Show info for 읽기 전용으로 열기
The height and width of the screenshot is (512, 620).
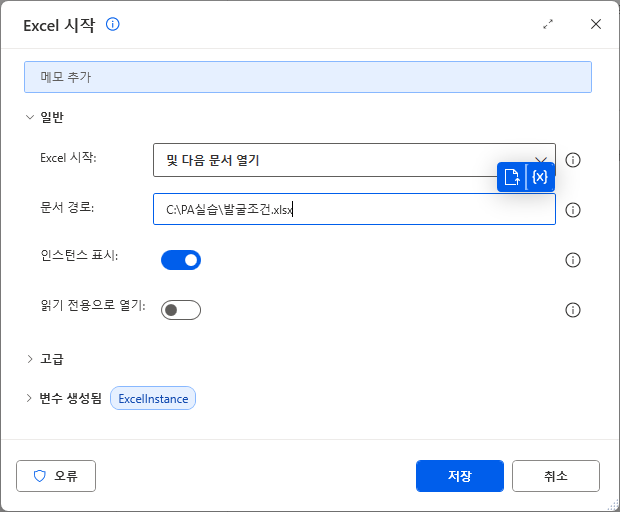click(573, 310)
